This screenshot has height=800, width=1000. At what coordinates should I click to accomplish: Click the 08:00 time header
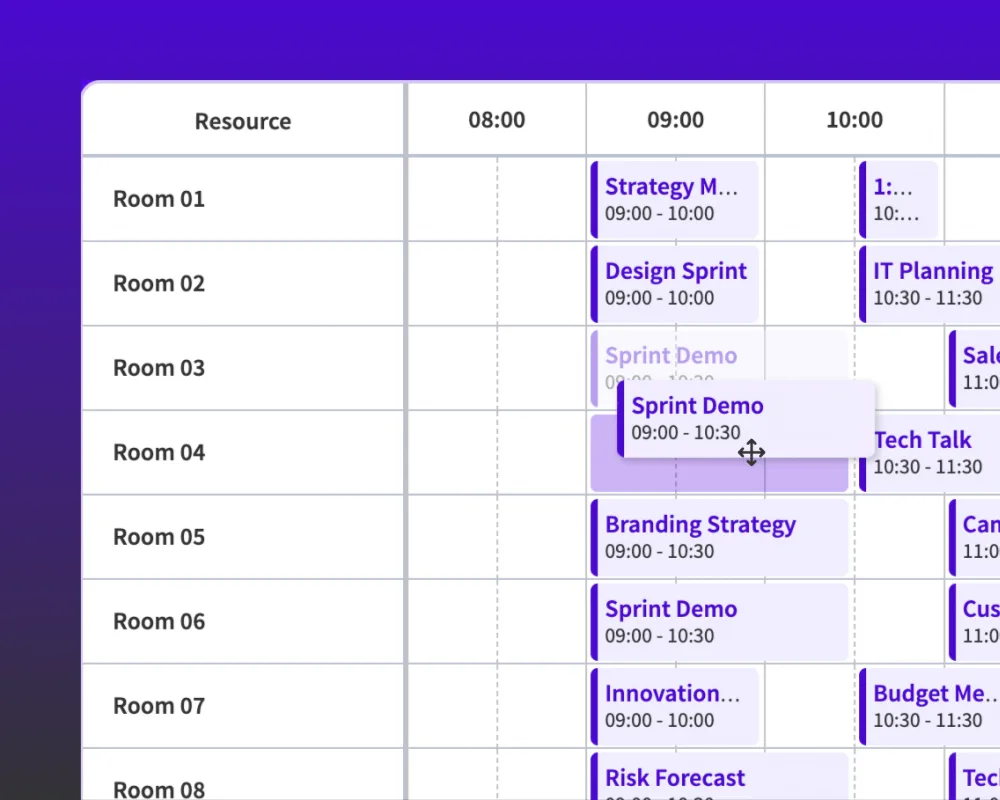coord(496,119)
